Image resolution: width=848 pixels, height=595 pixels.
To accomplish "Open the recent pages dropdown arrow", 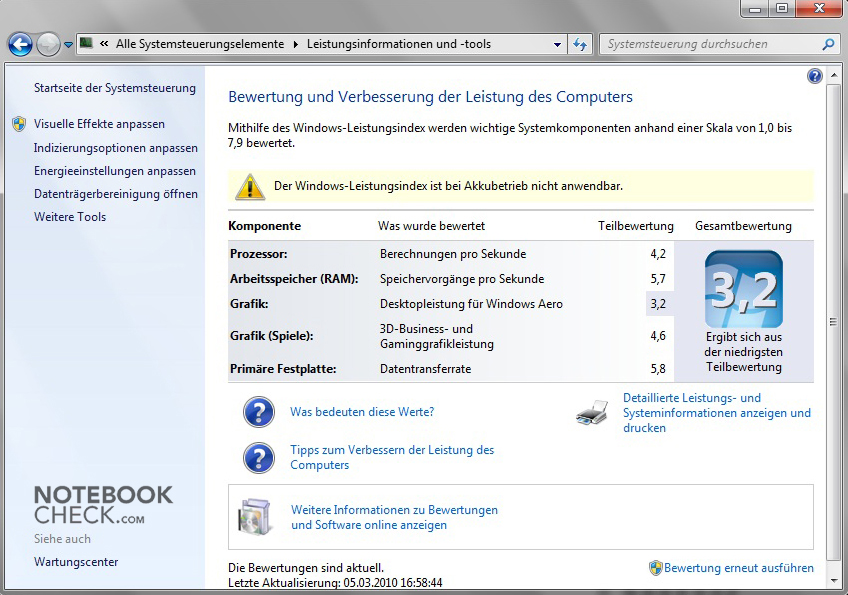I will point(68,45).
